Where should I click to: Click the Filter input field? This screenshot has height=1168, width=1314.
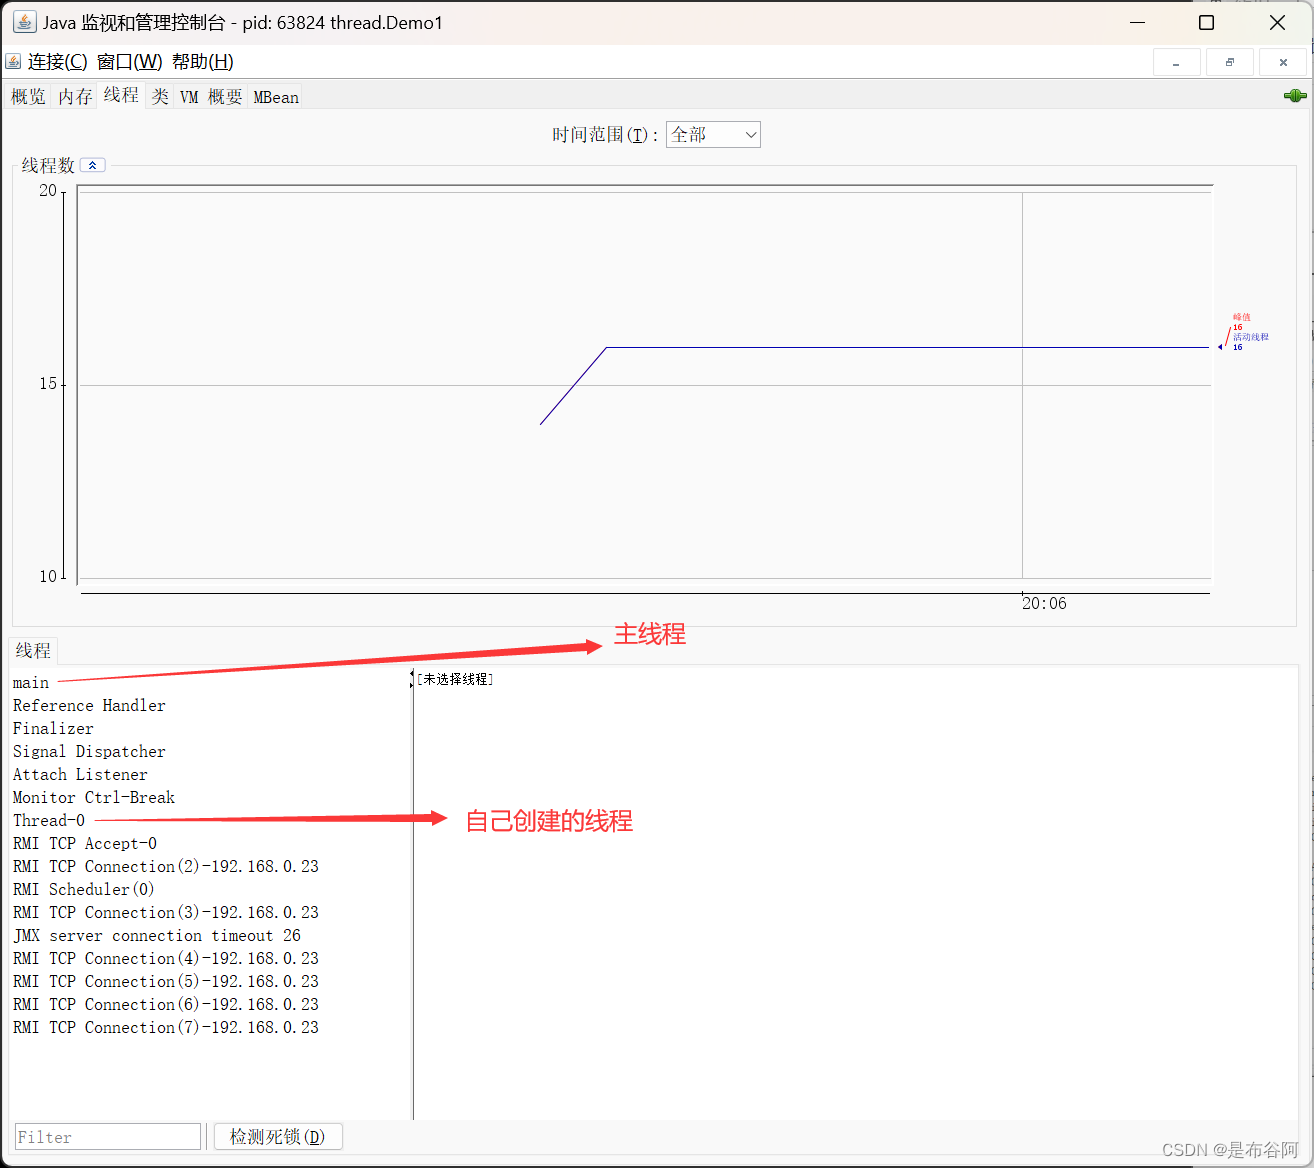point(108,1137)
